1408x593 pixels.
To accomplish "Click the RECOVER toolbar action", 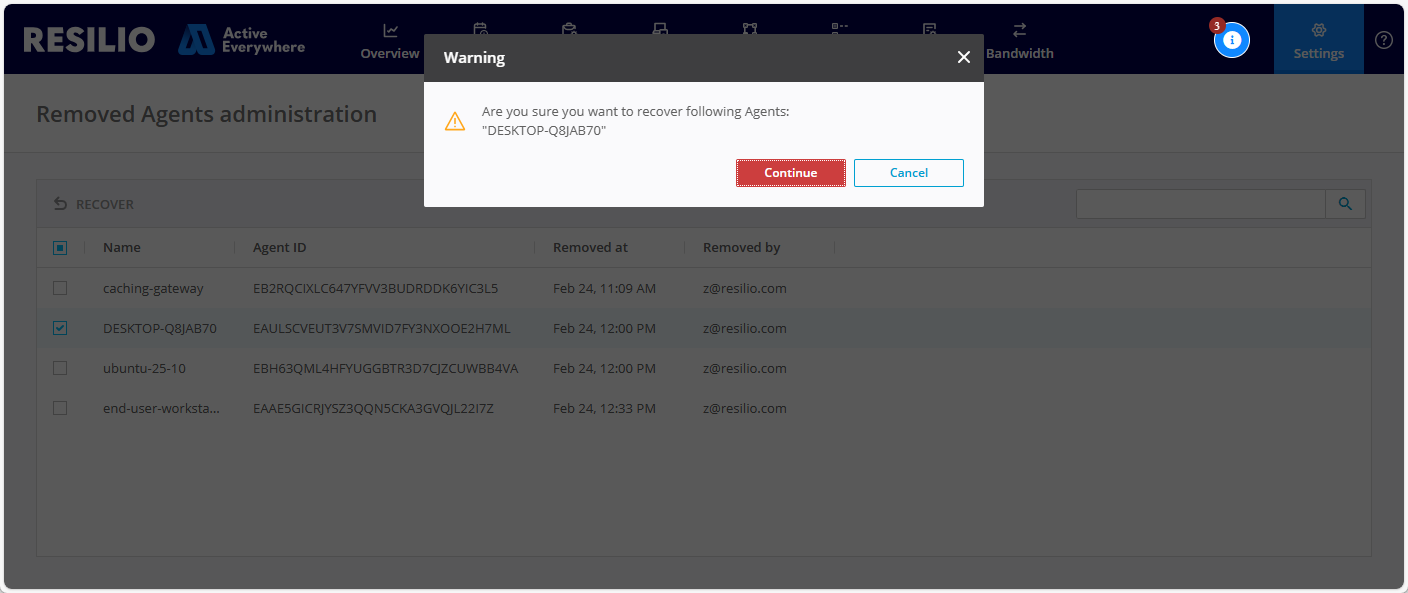I will pos(94,204).
